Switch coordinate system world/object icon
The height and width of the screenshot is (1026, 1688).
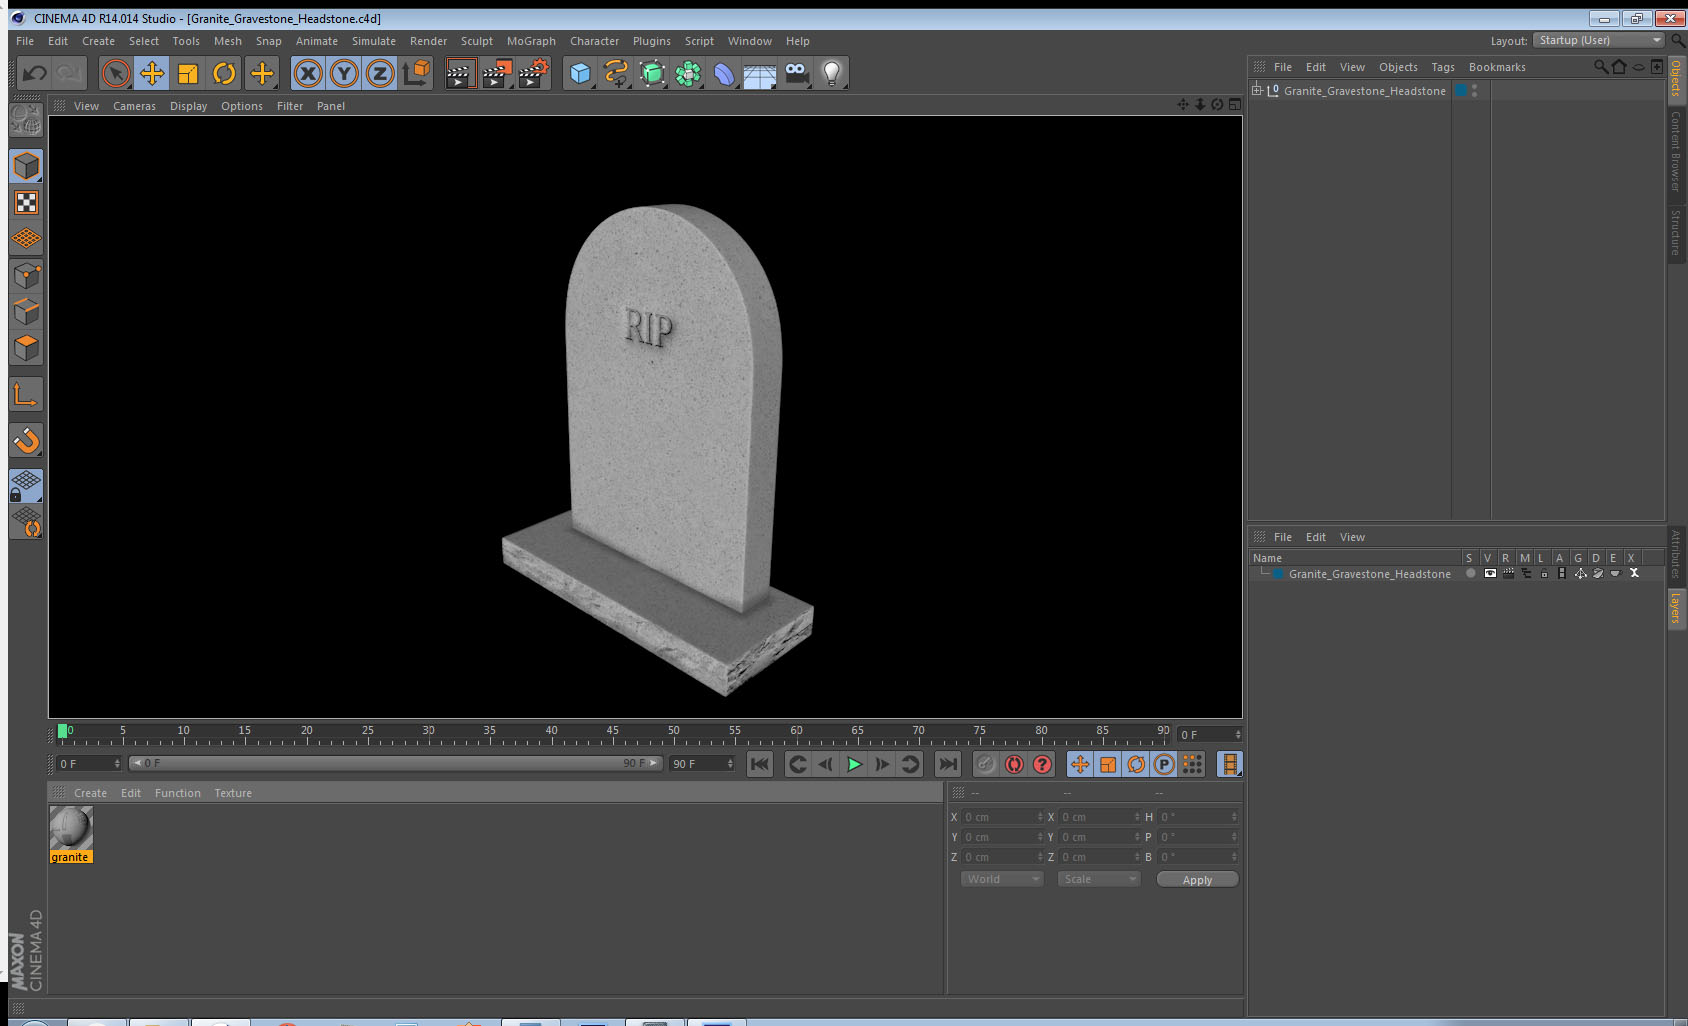(416, 73)
